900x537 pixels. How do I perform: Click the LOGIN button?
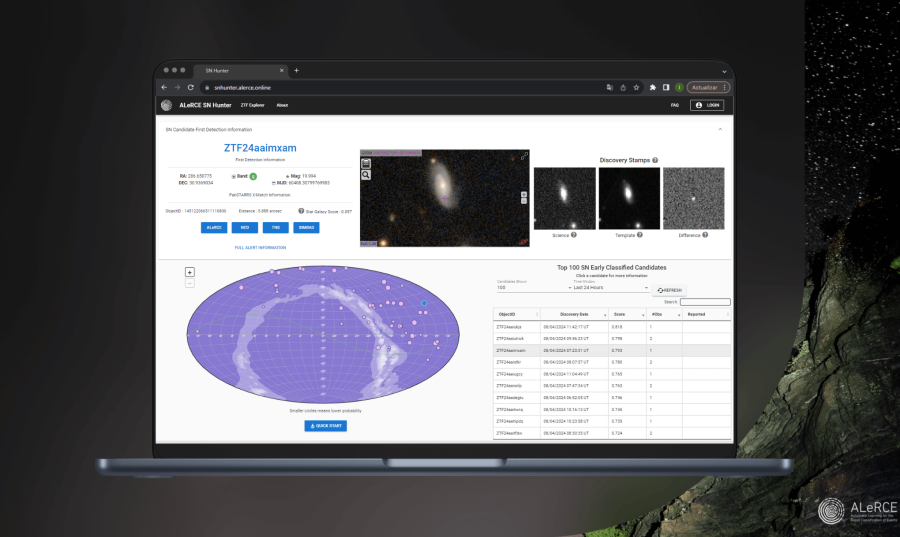tap(707, 105)
